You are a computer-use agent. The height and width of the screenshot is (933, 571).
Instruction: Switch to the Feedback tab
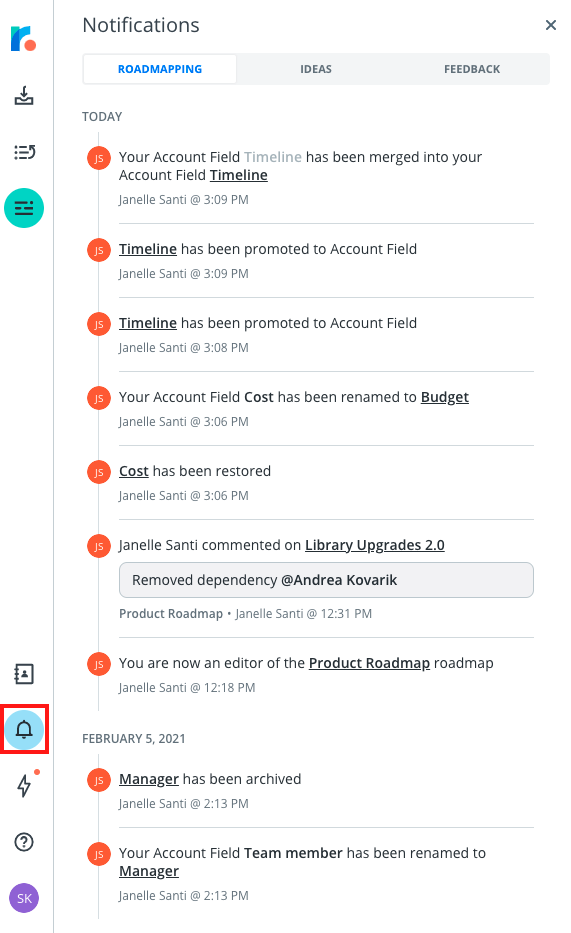(x=472, y=69)
